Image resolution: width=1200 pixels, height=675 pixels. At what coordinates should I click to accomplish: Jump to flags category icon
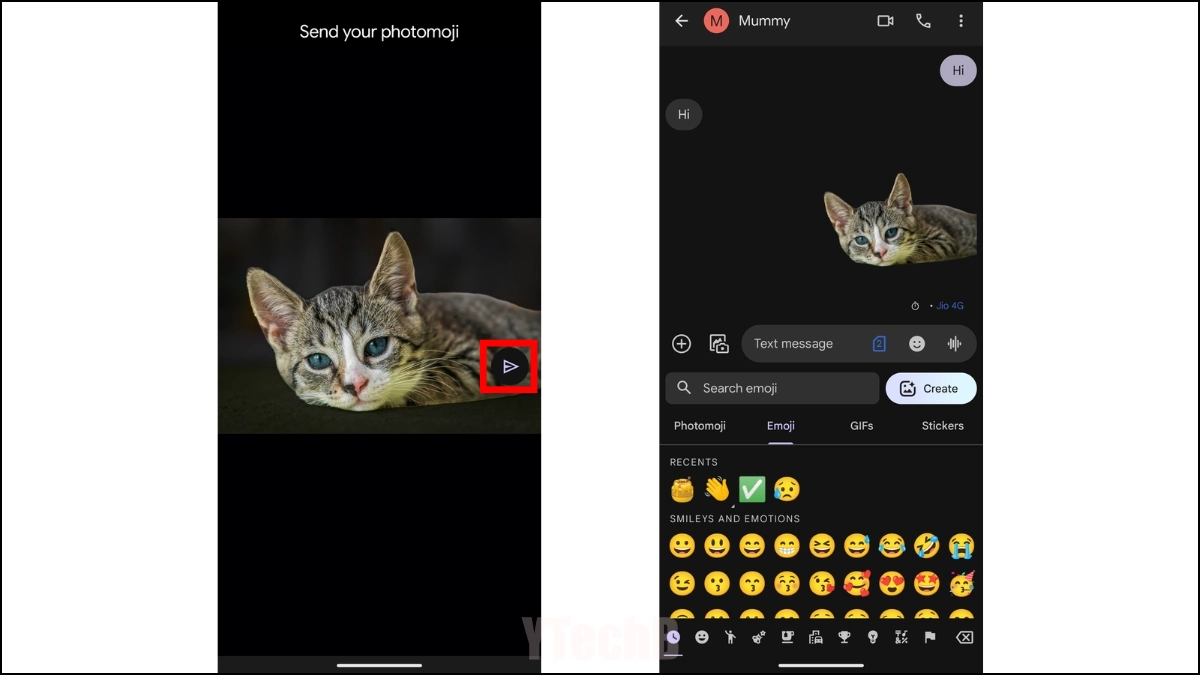[929, 637]
